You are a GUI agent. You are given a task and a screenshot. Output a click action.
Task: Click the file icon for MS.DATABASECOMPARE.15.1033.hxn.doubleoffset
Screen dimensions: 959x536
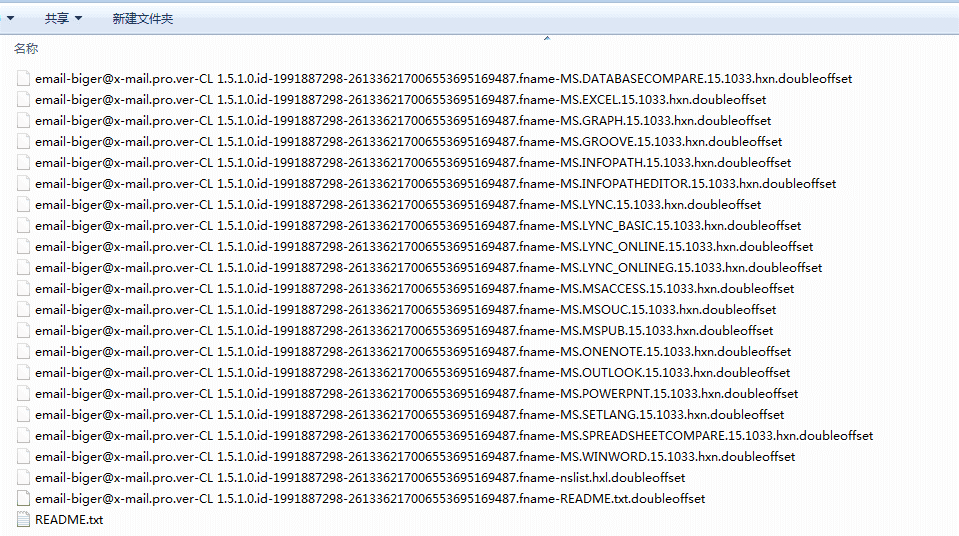[x=23, y=78]
